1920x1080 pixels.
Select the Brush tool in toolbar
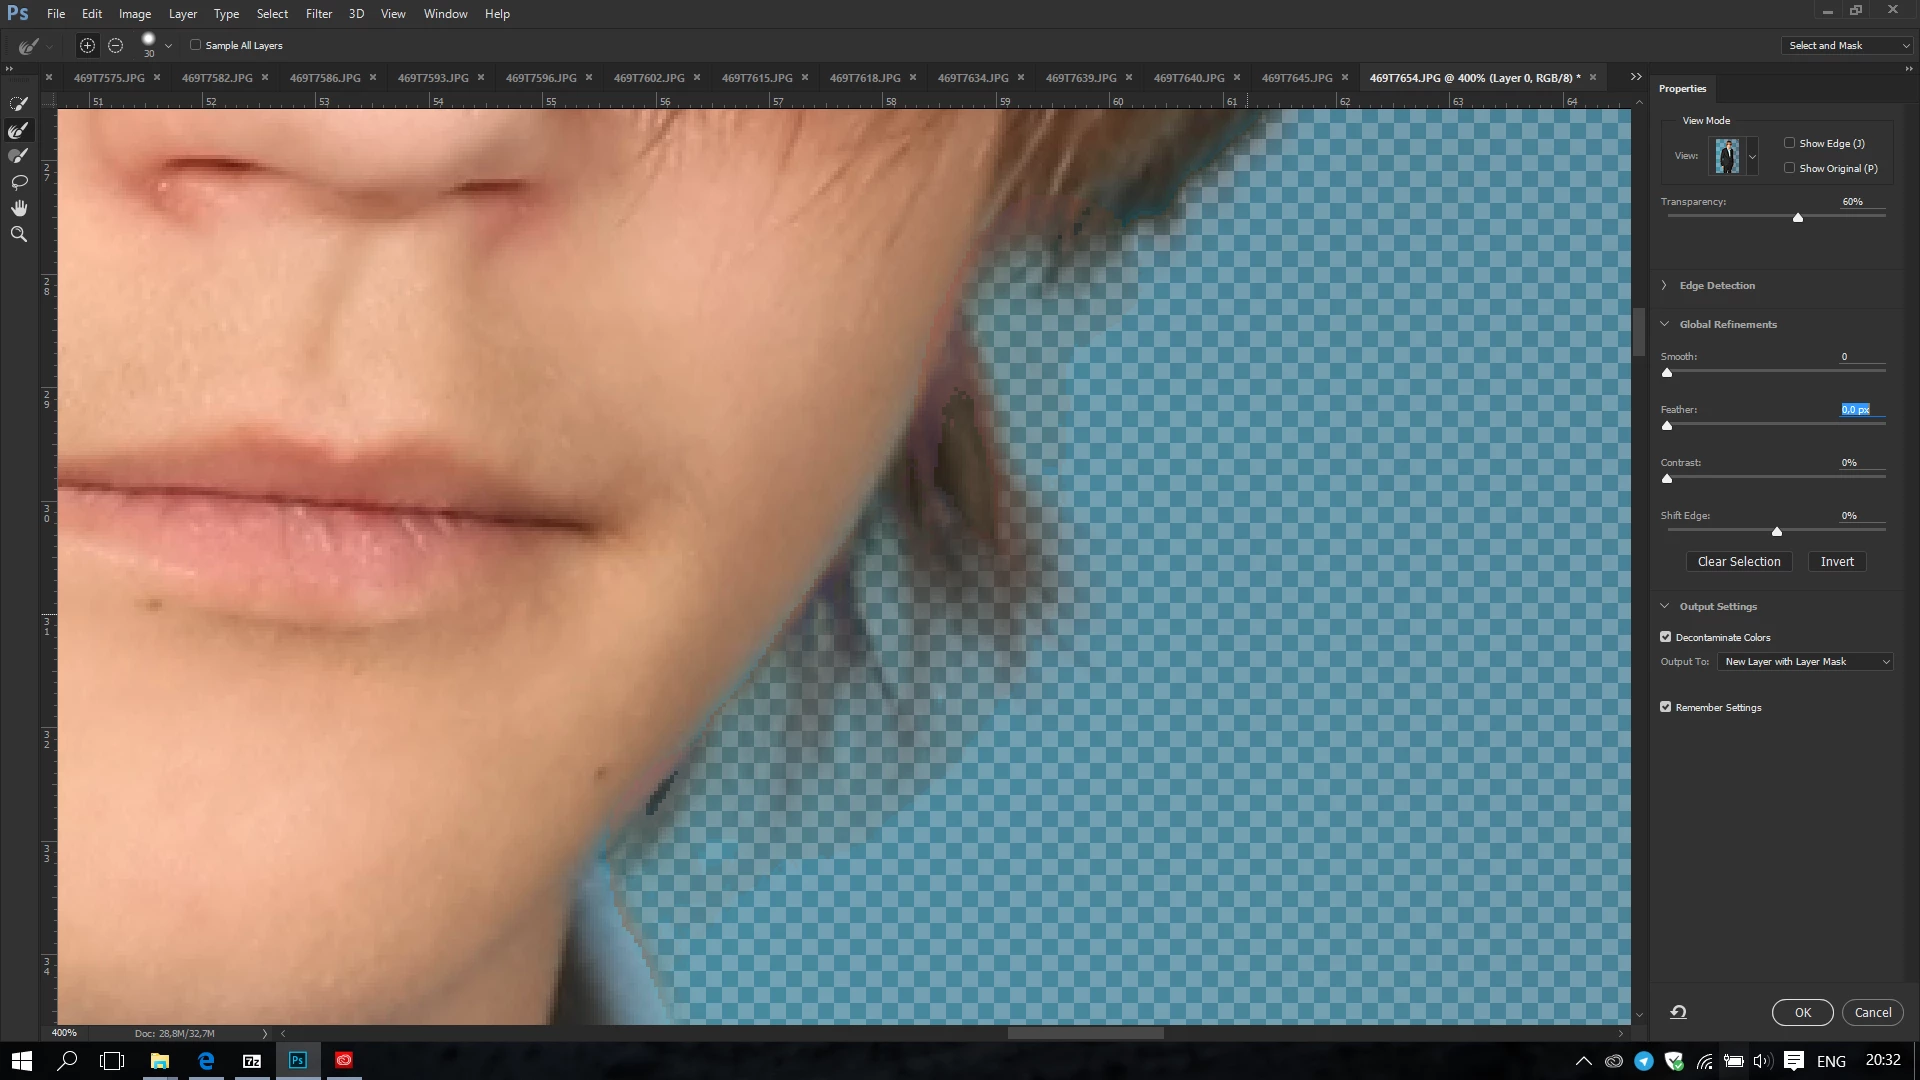(18, 156)
